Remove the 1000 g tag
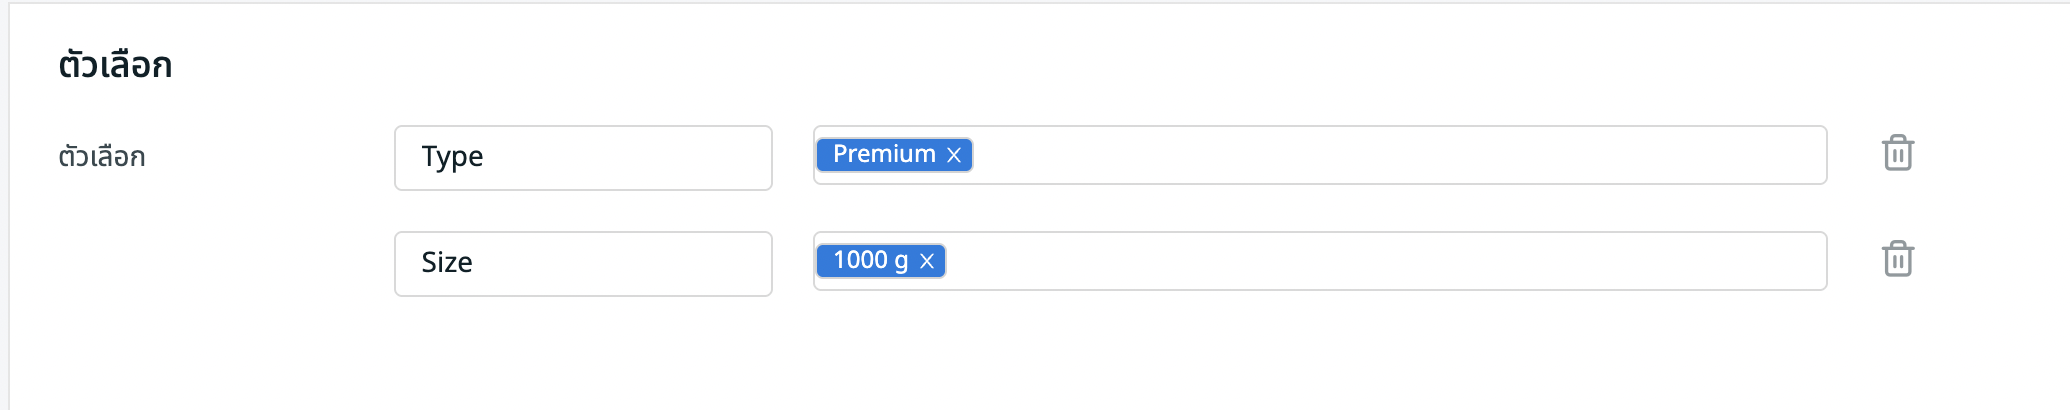The image size is (2070, 410). (927, 261)
